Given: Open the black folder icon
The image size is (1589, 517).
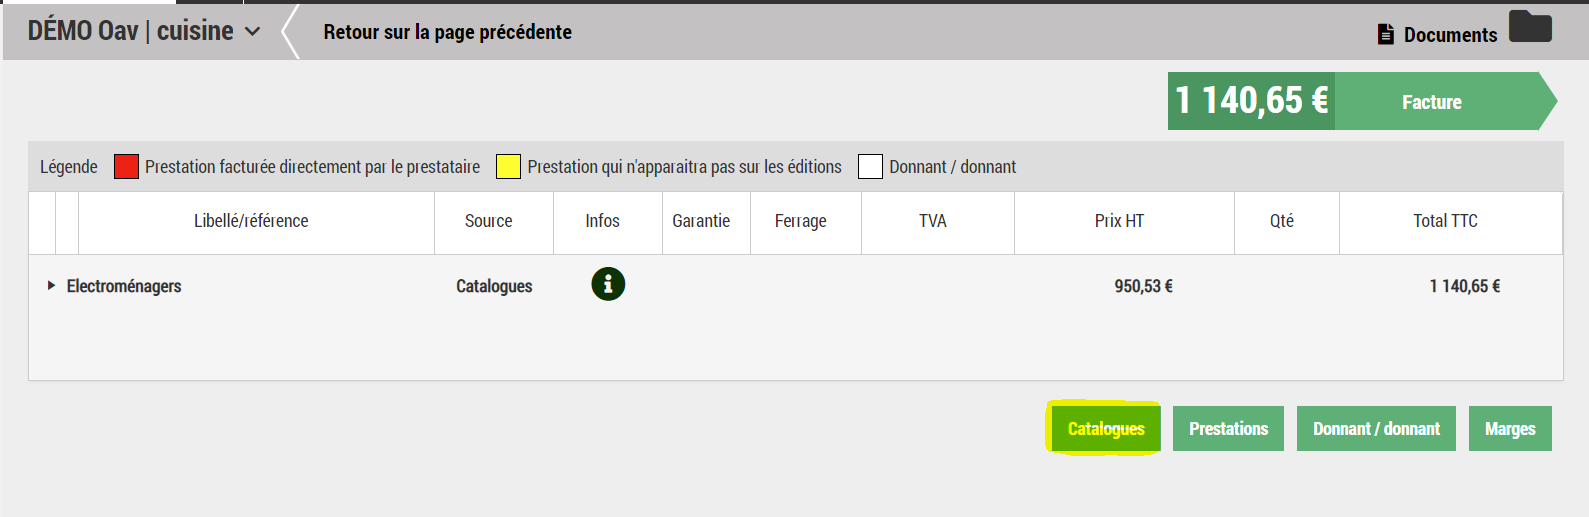Looking at the screenshot, I should [x=1530, y=28].
